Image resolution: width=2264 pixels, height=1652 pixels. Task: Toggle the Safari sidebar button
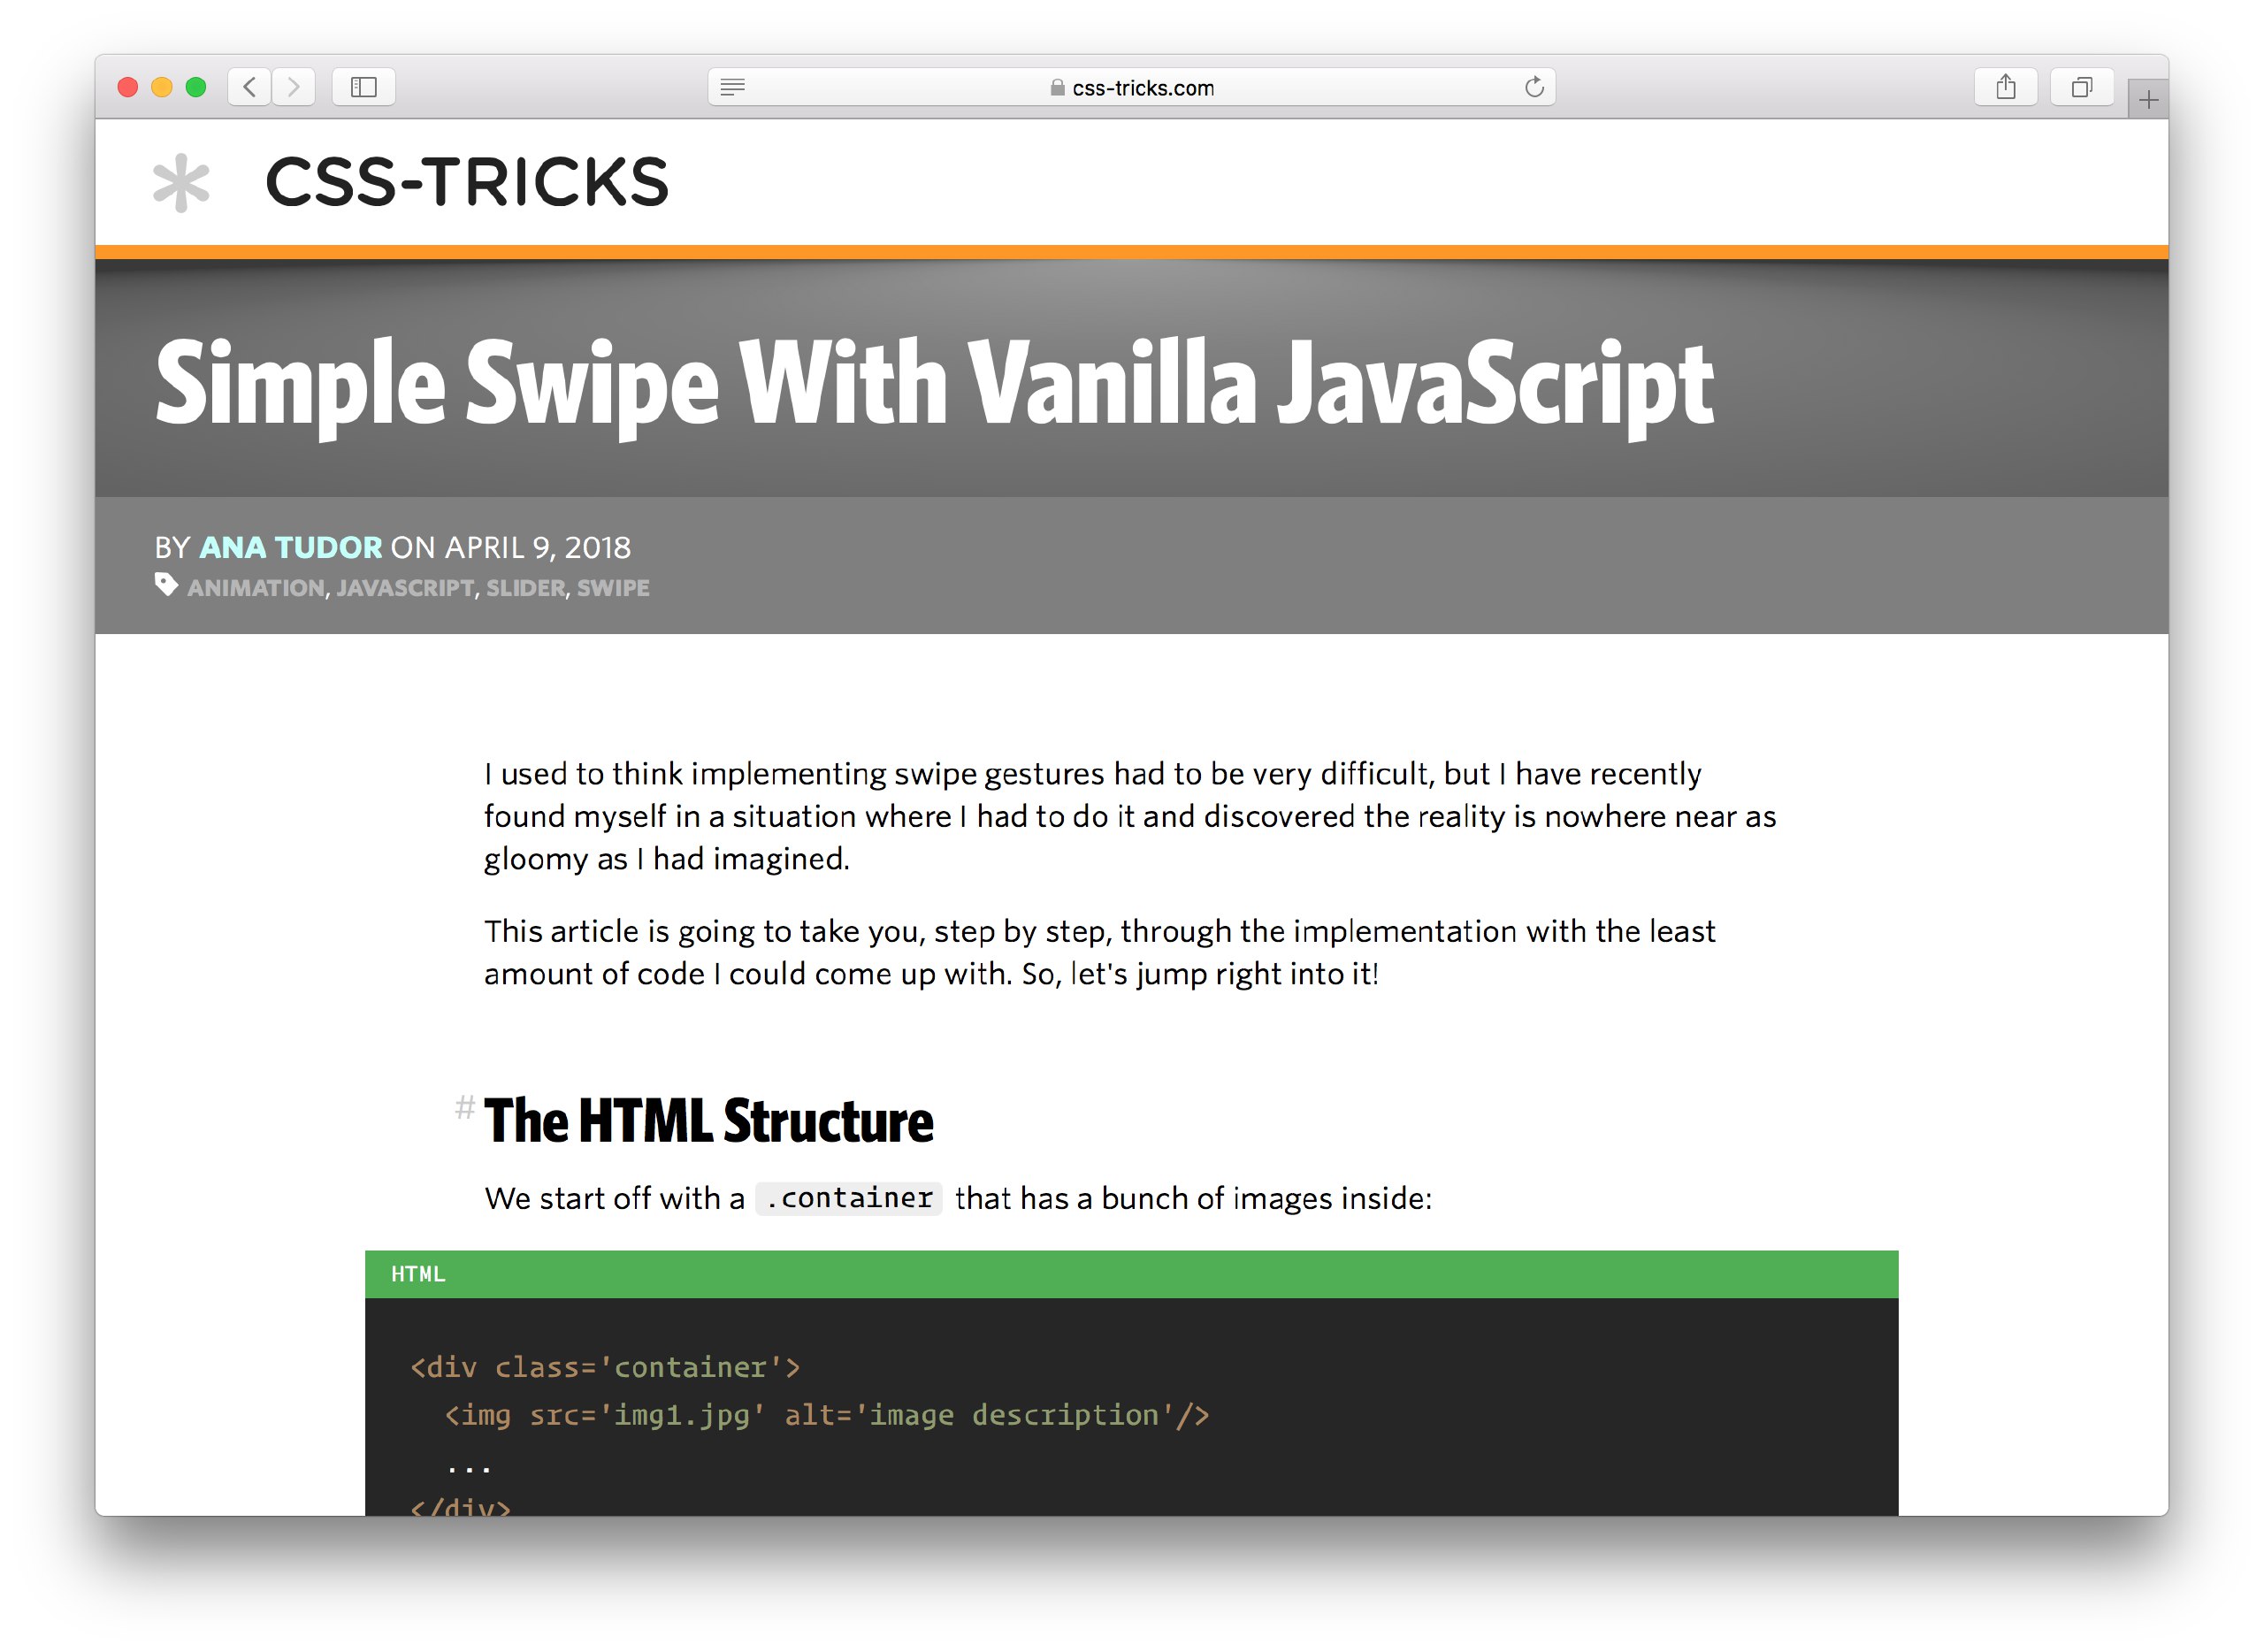click(364, 87)
